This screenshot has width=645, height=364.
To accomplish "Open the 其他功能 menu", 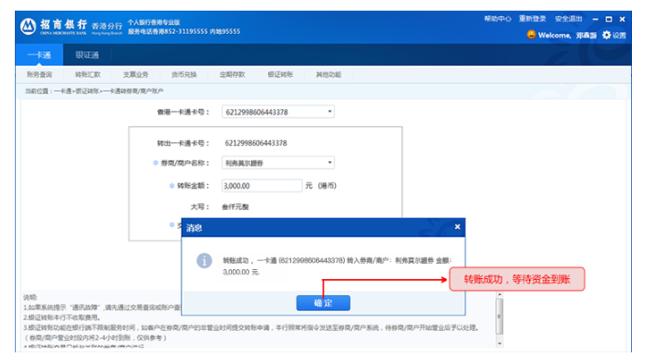I will pos(328,75).
